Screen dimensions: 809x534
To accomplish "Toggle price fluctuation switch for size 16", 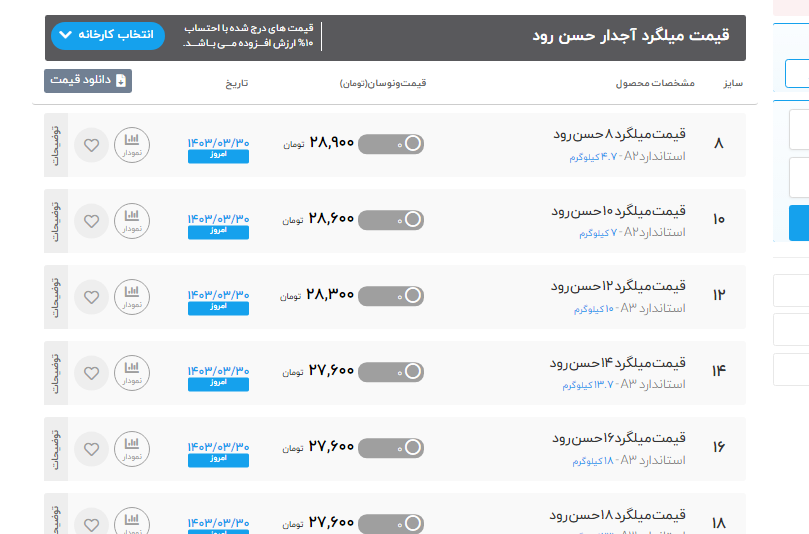I will click(391, 448).
